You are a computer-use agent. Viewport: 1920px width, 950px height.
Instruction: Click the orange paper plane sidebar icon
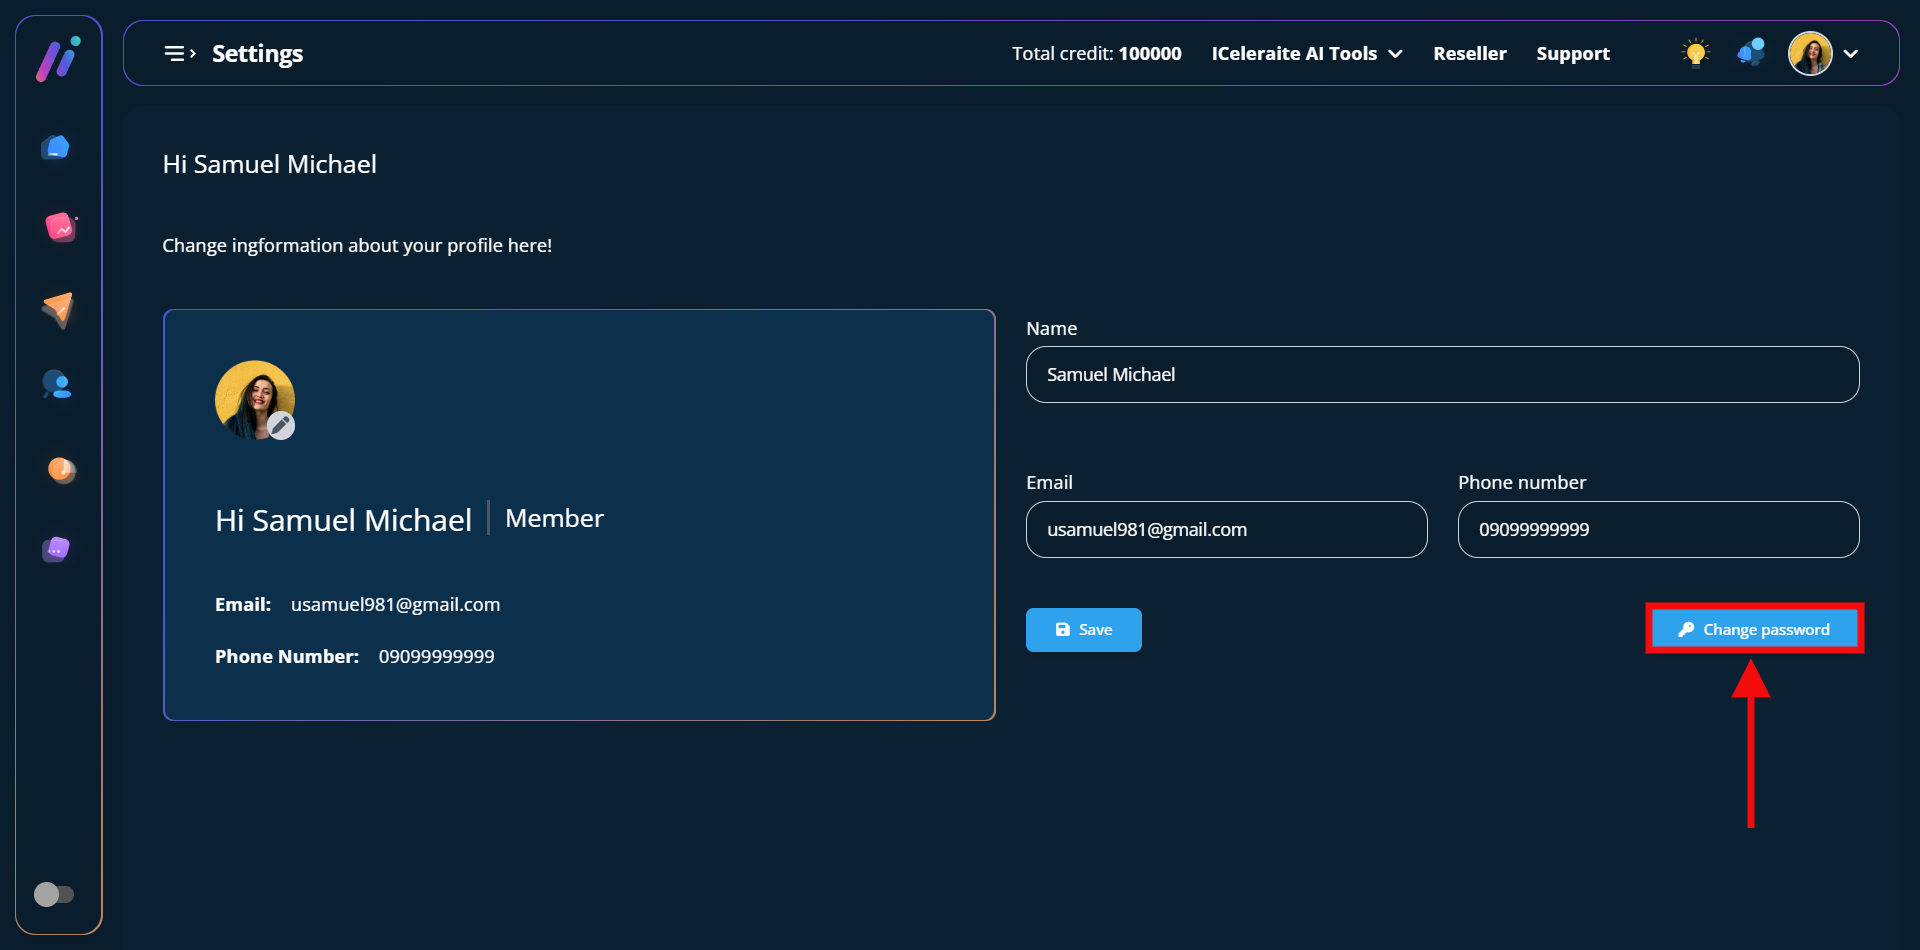(x=58, y=309)
